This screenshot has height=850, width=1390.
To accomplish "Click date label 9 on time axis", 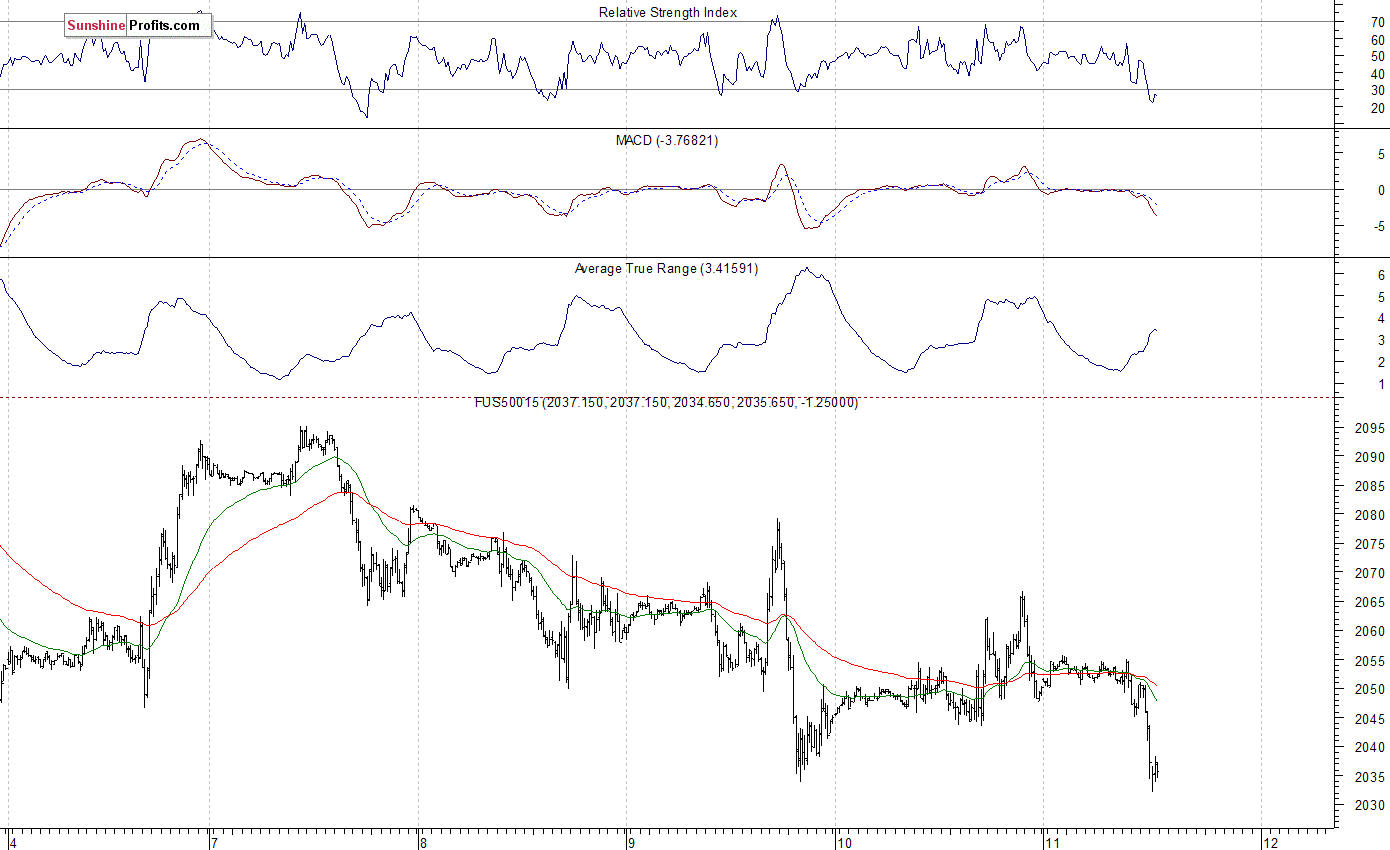I will point(631,842).
